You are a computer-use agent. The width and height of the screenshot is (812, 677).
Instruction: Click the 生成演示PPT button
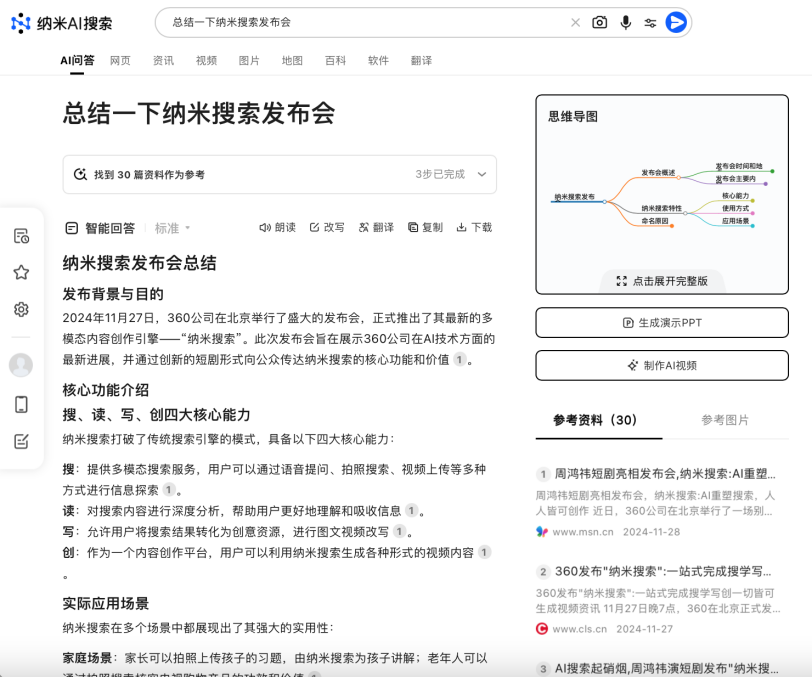tap(662, 323)
